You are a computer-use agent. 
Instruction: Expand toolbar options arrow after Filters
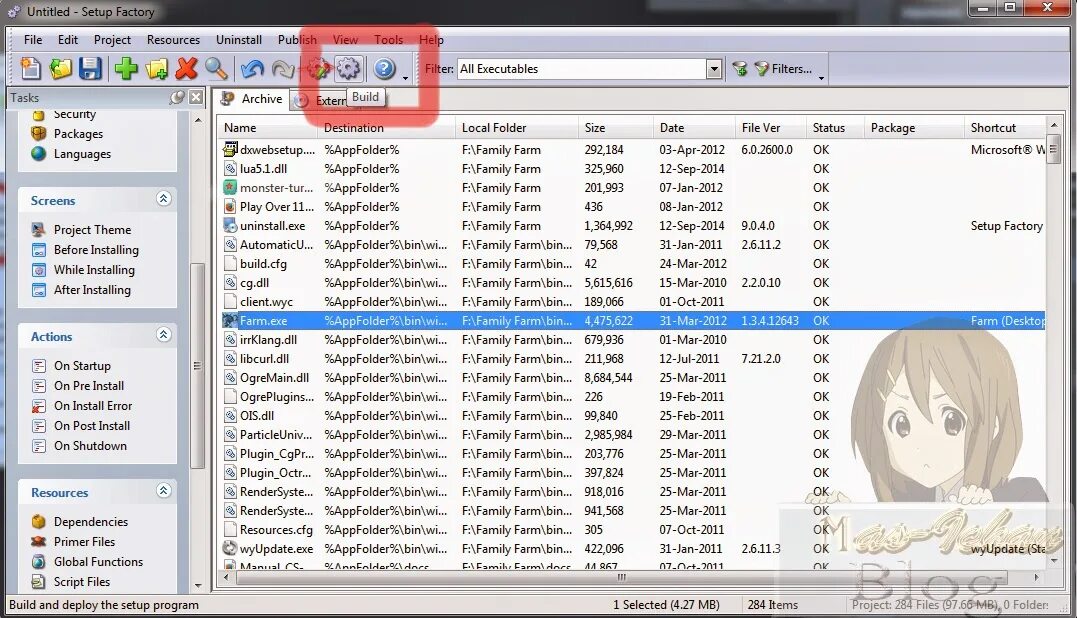[x=821, y=78]
